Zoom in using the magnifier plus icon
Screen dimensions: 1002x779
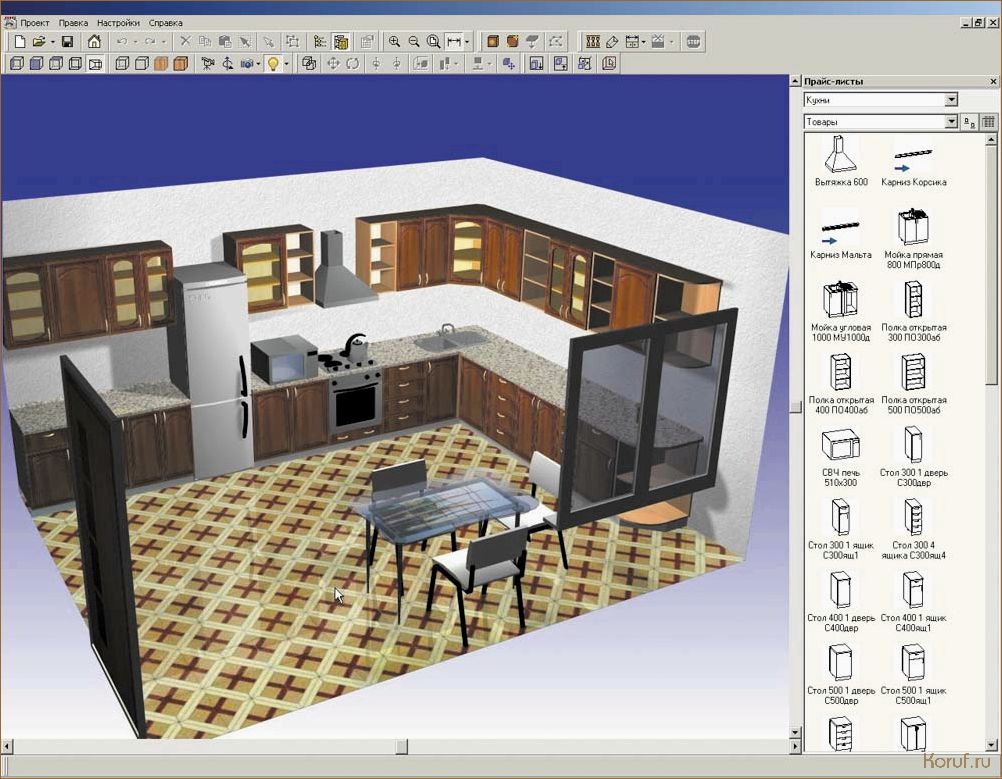(395, 42)
